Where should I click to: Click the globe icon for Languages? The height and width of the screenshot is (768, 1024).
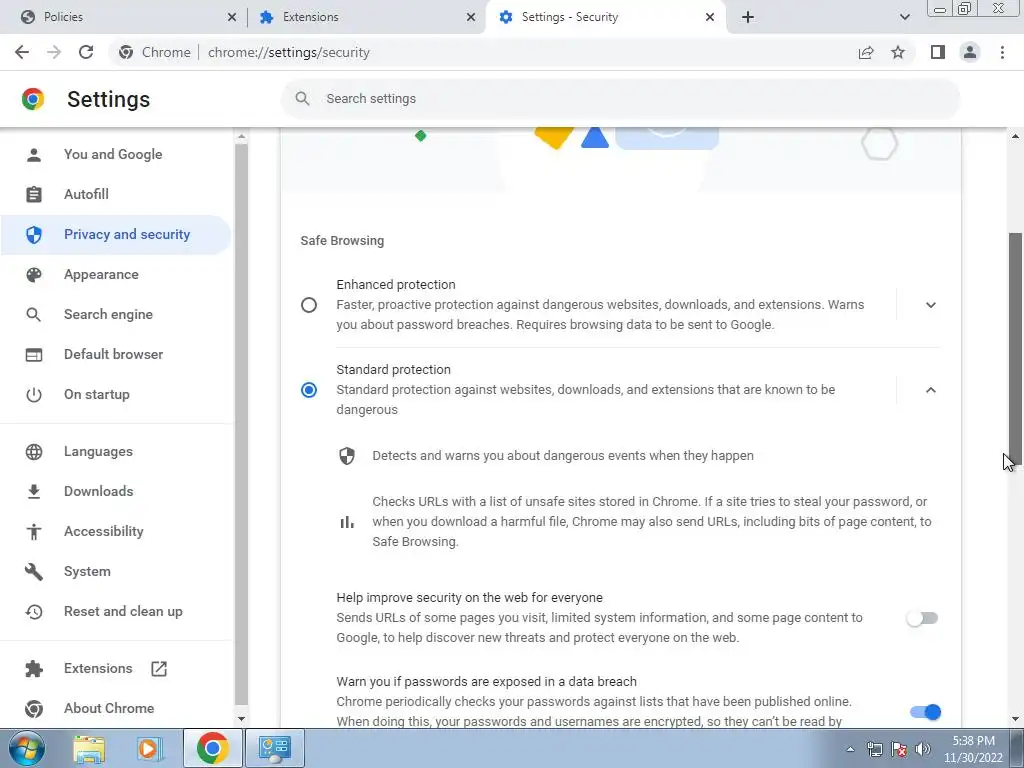tap(34, 452)
